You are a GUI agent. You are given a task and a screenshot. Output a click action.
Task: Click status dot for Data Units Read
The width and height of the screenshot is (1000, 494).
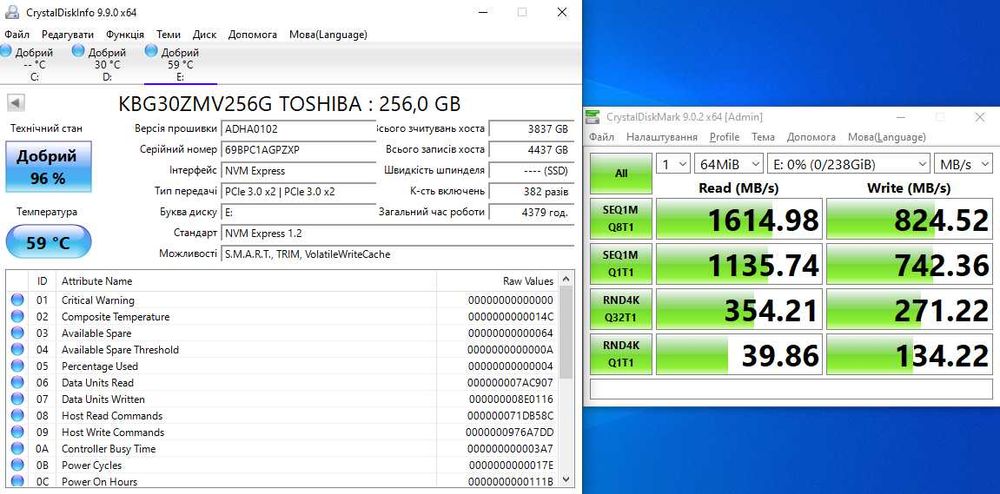[17, 382]
